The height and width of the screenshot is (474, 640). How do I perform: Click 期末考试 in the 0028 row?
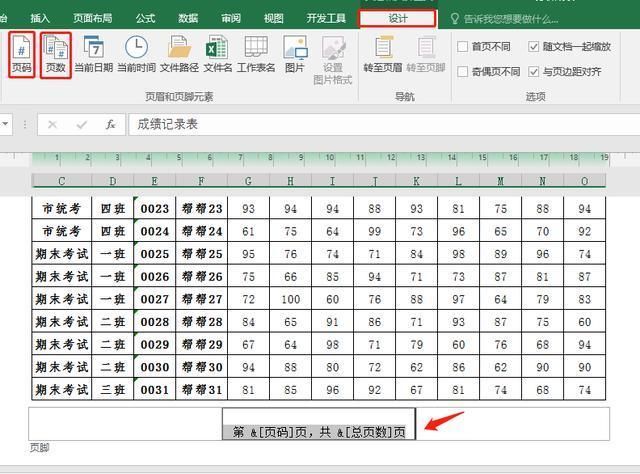62,322
